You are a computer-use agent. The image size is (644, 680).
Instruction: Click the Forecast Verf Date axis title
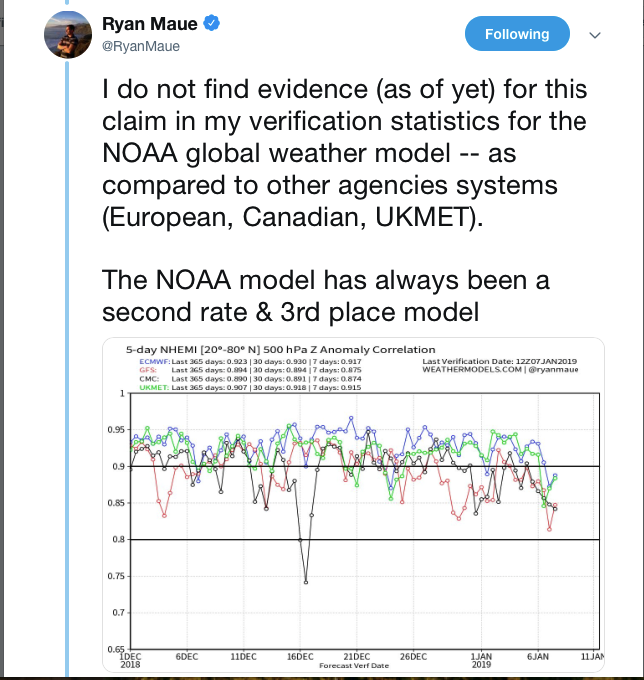click(354, 666)
